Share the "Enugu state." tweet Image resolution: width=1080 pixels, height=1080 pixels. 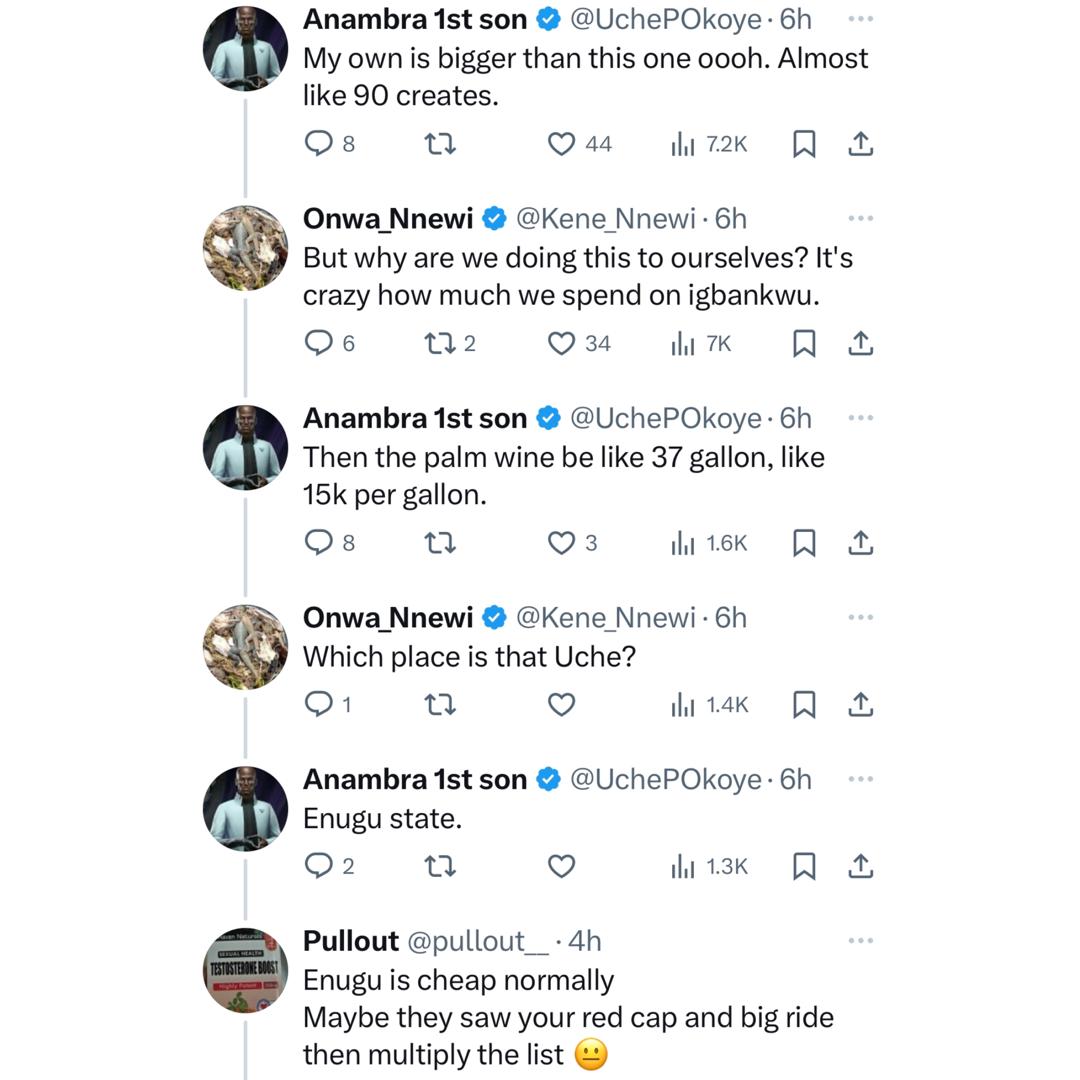coord(860,866)
